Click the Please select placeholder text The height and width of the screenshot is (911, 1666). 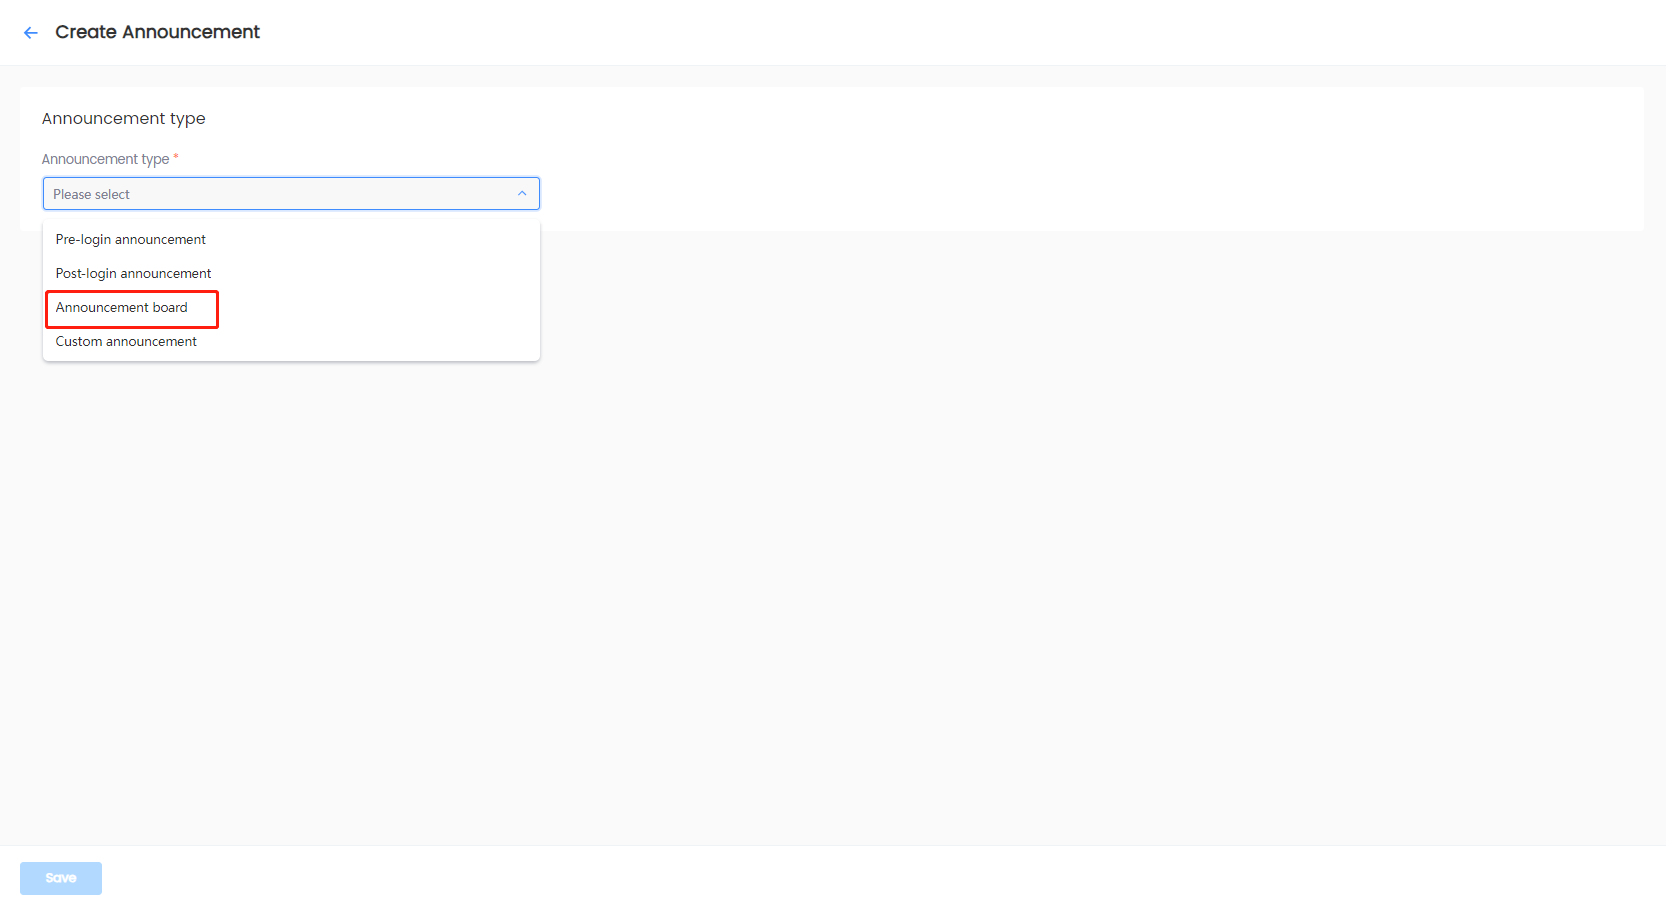pos(91,195)
